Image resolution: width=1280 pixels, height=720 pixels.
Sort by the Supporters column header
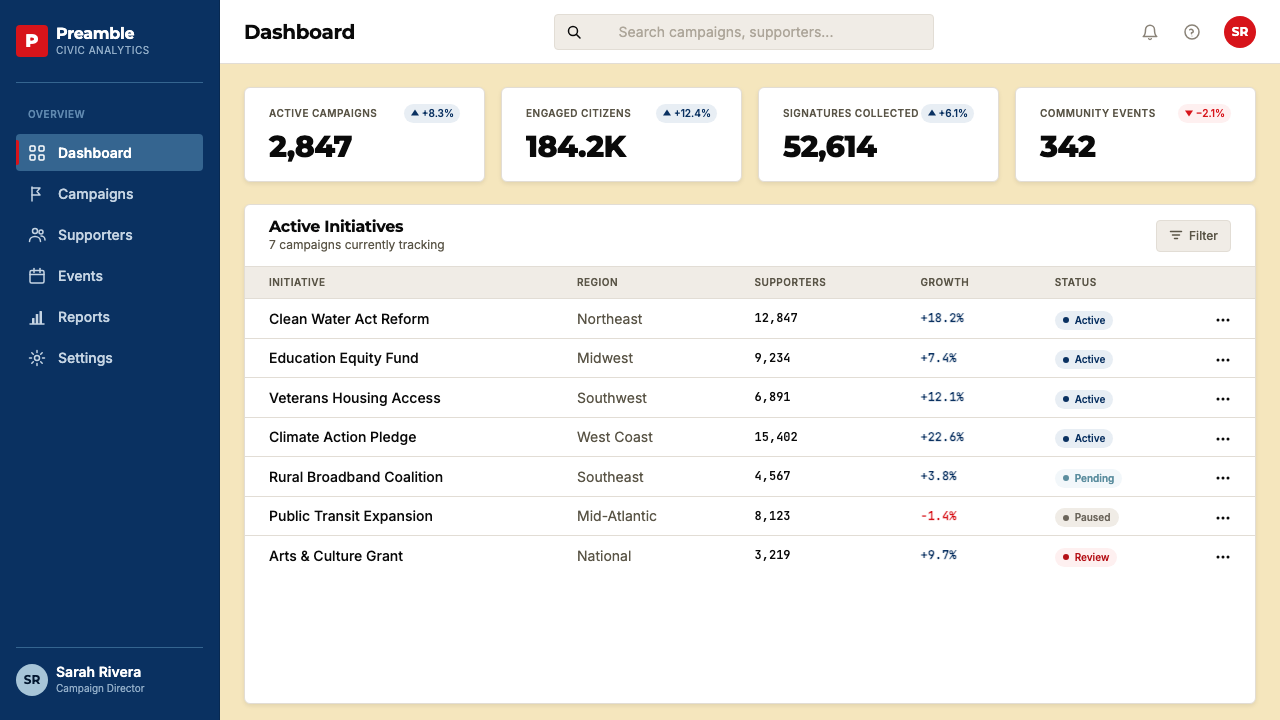point(790,282)
